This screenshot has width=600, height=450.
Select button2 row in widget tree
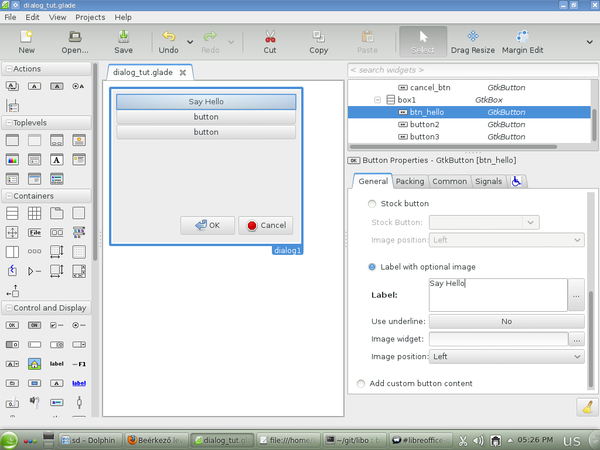click(469, 124)
